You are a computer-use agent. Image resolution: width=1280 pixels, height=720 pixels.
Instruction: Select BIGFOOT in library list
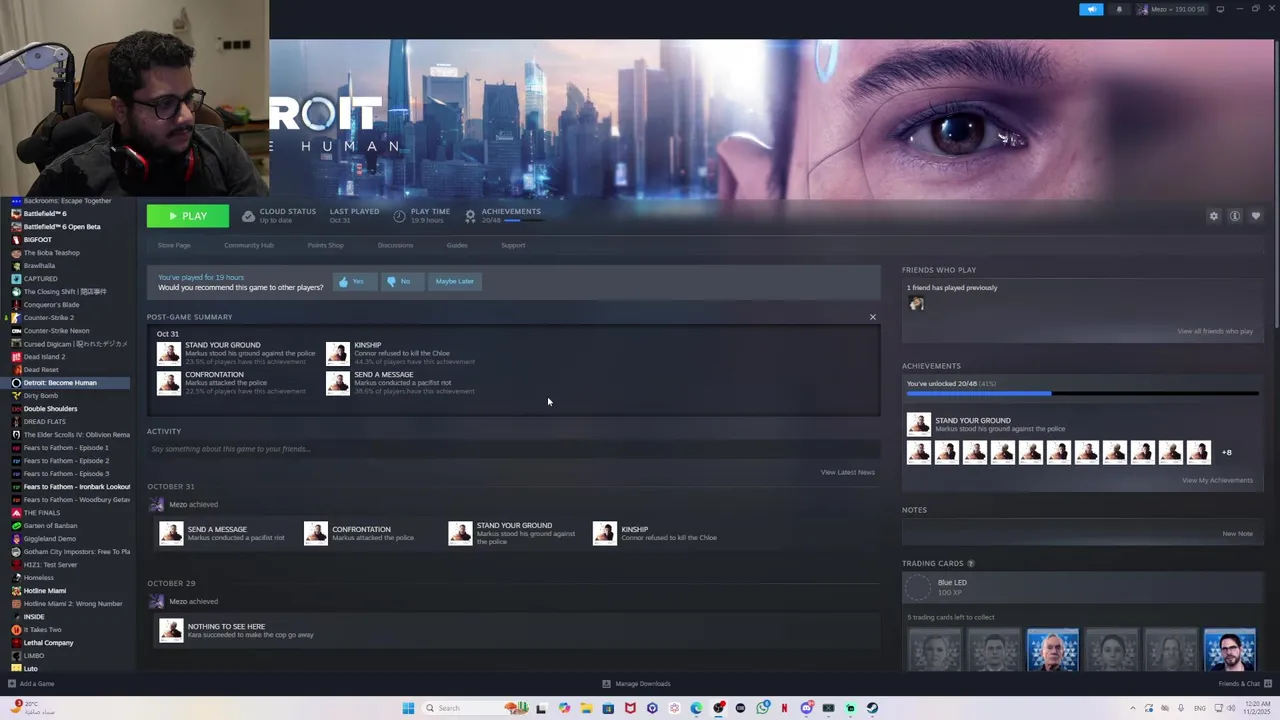point(37,240)
